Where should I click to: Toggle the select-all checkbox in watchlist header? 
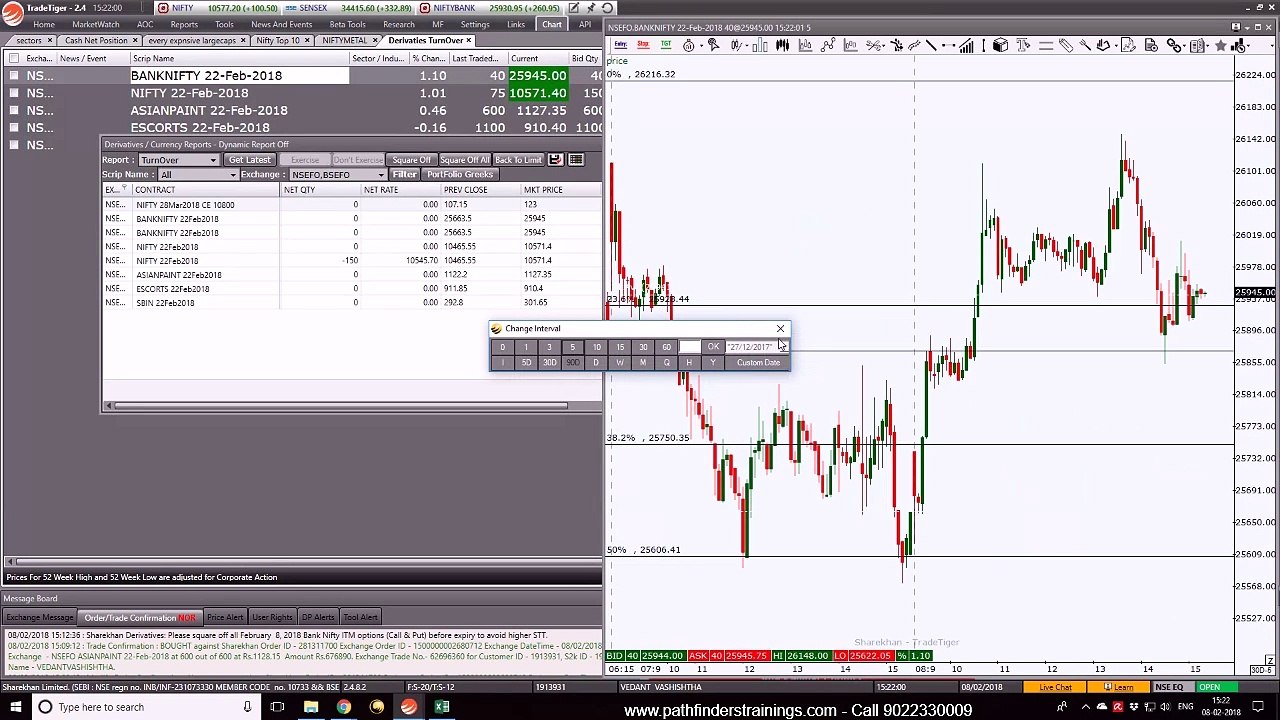click(13, 58)
